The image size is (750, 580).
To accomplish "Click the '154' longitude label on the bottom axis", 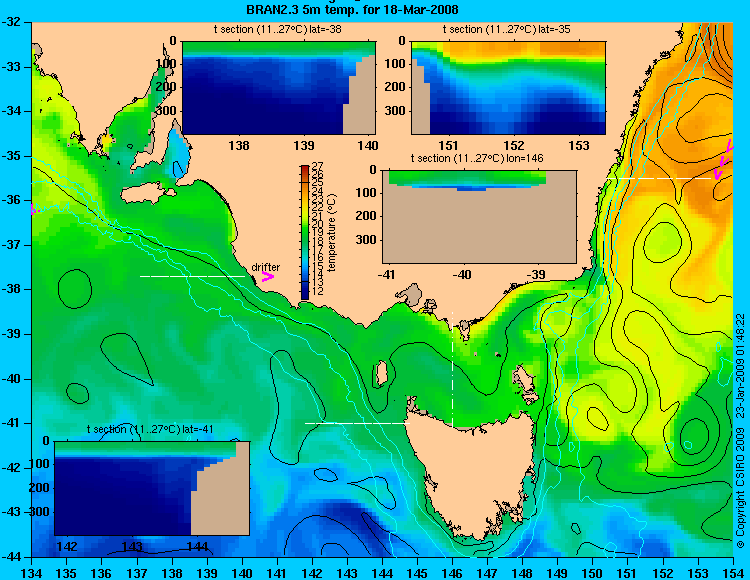I will [733, 573].
